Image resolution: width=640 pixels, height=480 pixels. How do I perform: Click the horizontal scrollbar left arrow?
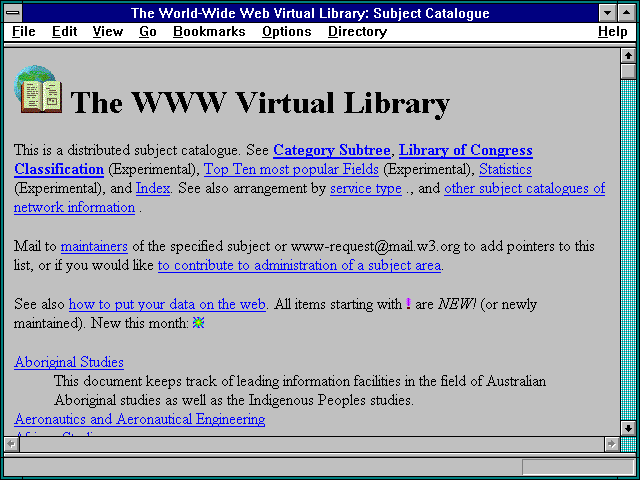pos(11,444)
